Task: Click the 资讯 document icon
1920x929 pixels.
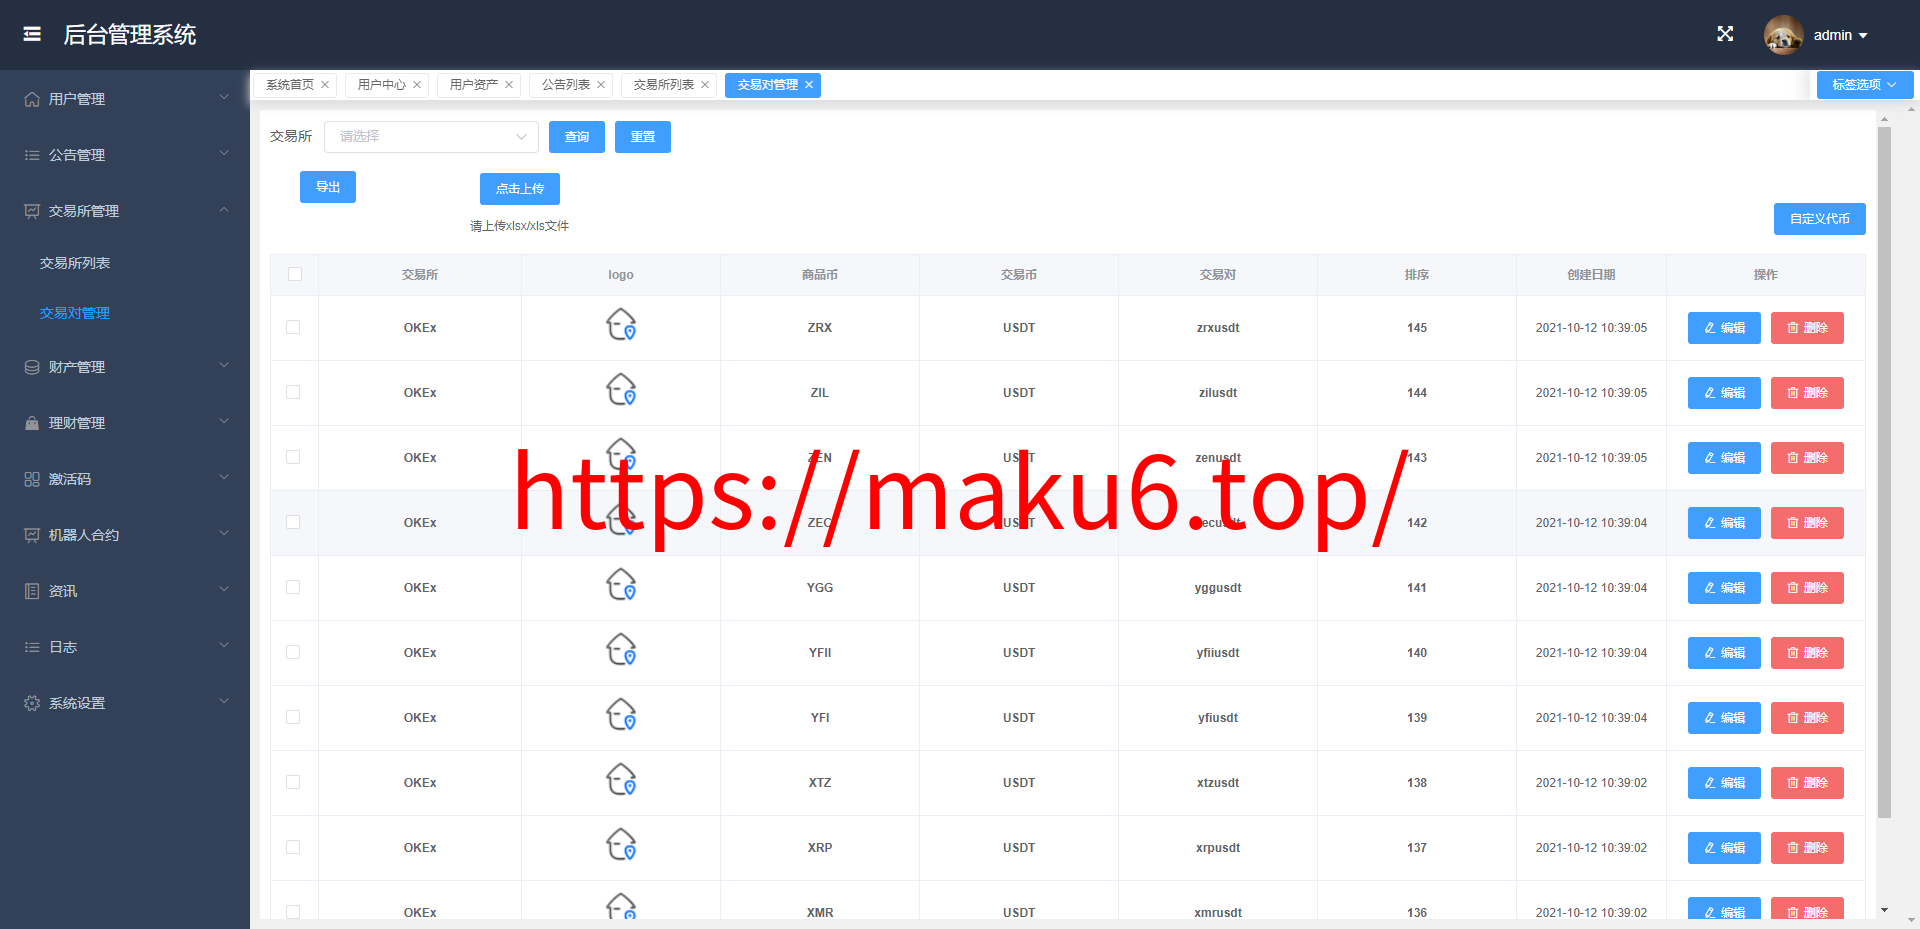Action: pos(32,591)
